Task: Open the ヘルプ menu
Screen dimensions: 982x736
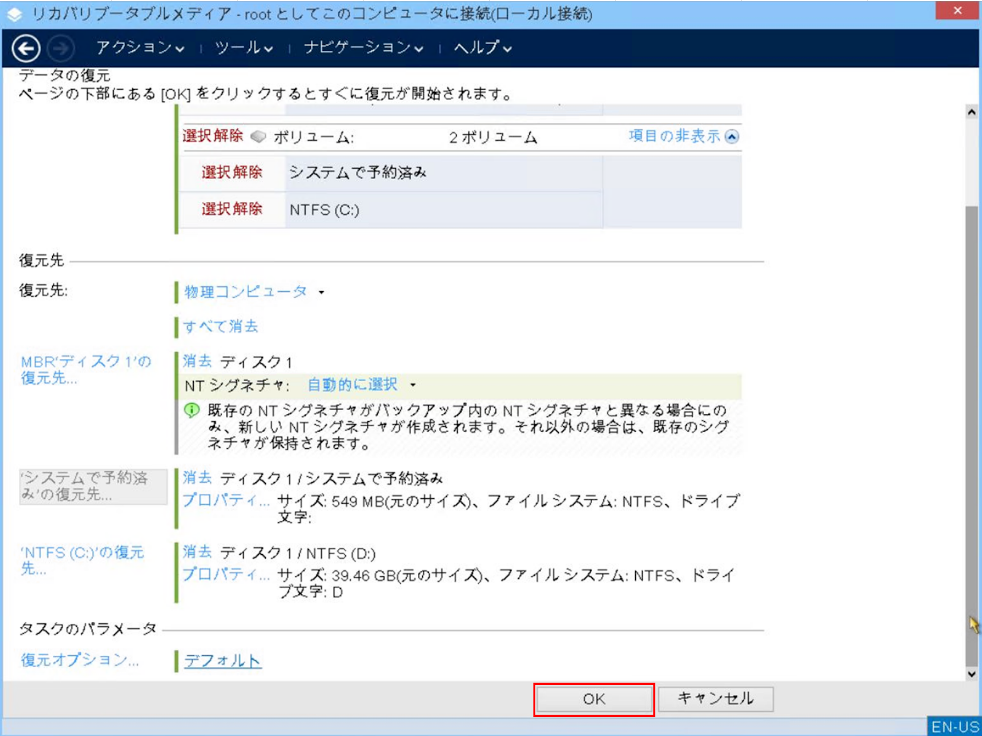Action: pos(483,48)
